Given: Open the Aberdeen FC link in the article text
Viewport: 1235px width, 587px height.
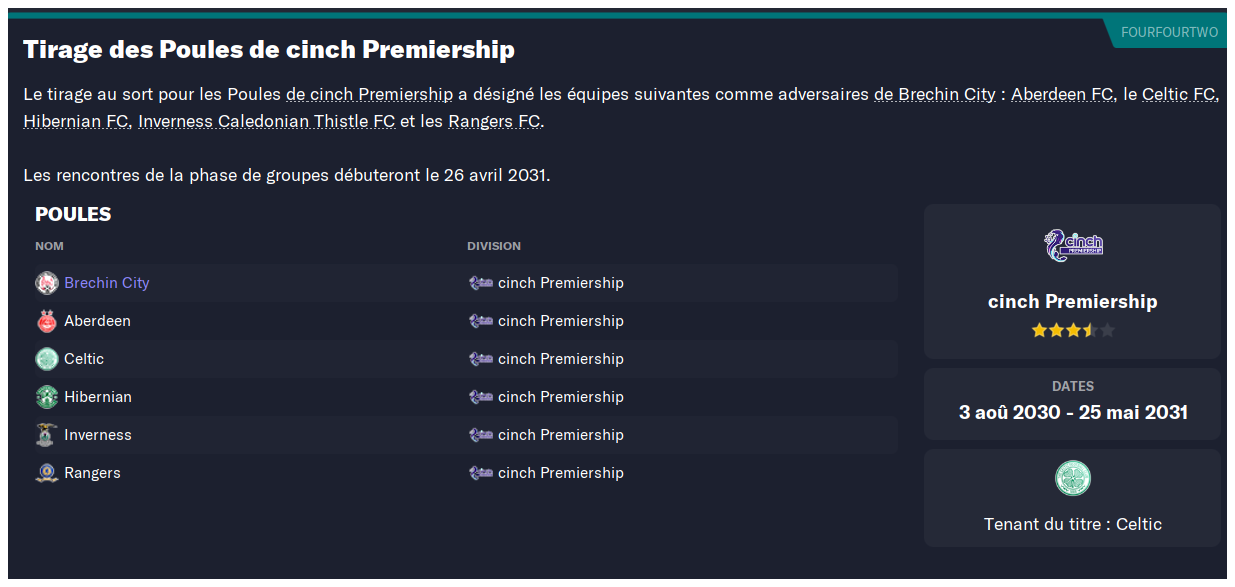Looking at the screenshot, I should [x=1063, y=94].
